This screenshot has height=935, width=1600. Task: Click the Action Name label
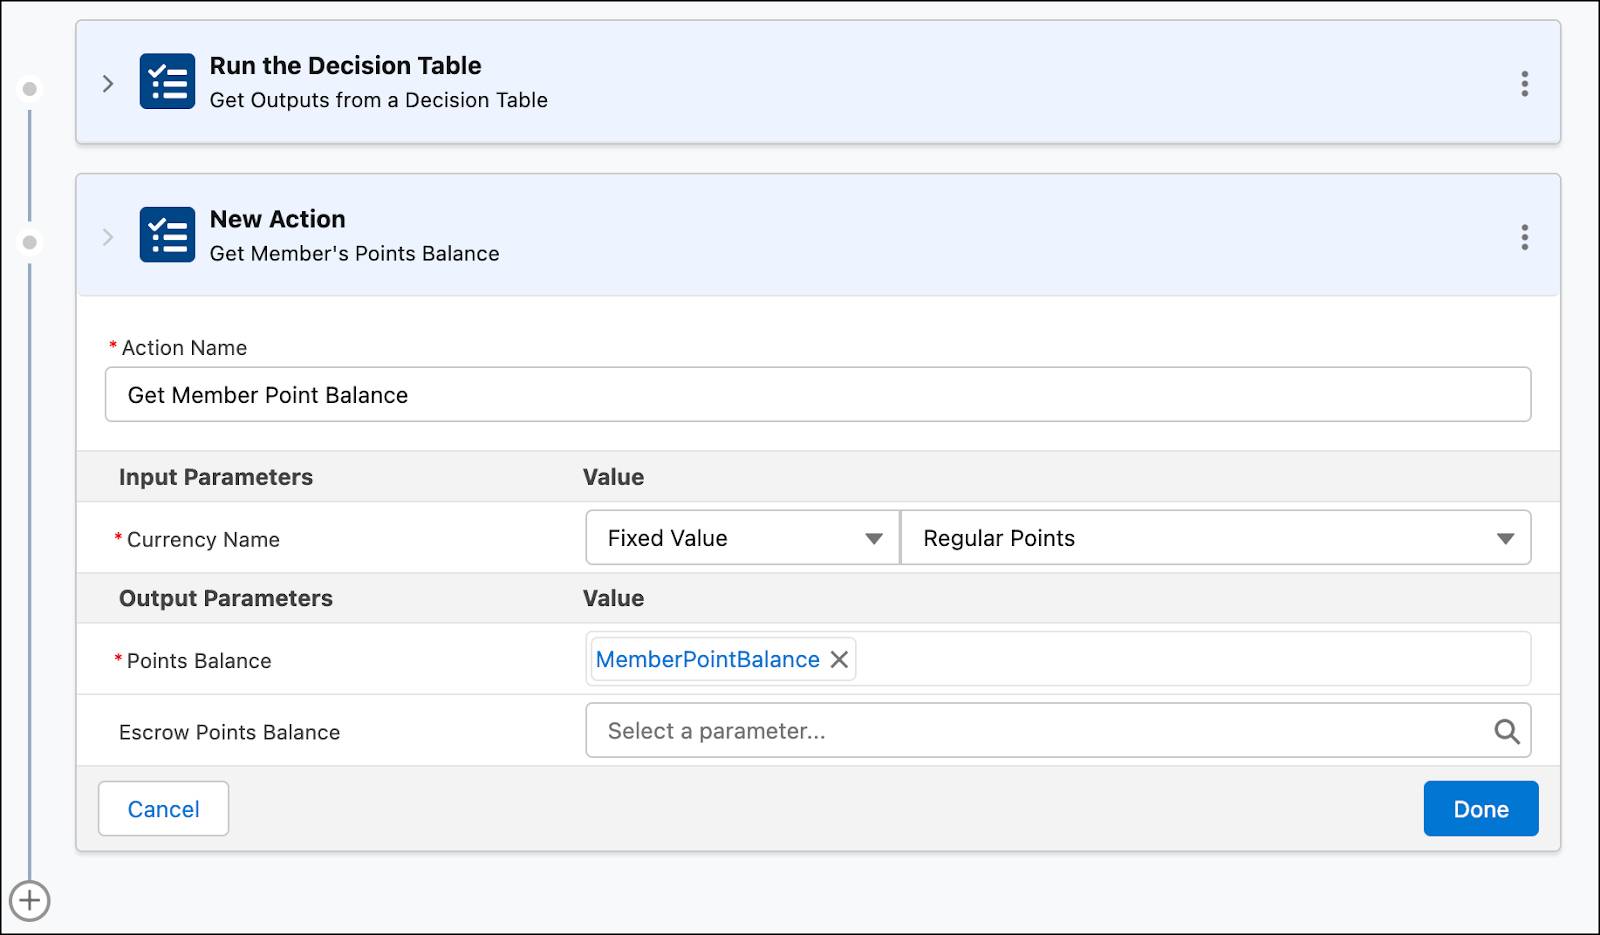184,348
